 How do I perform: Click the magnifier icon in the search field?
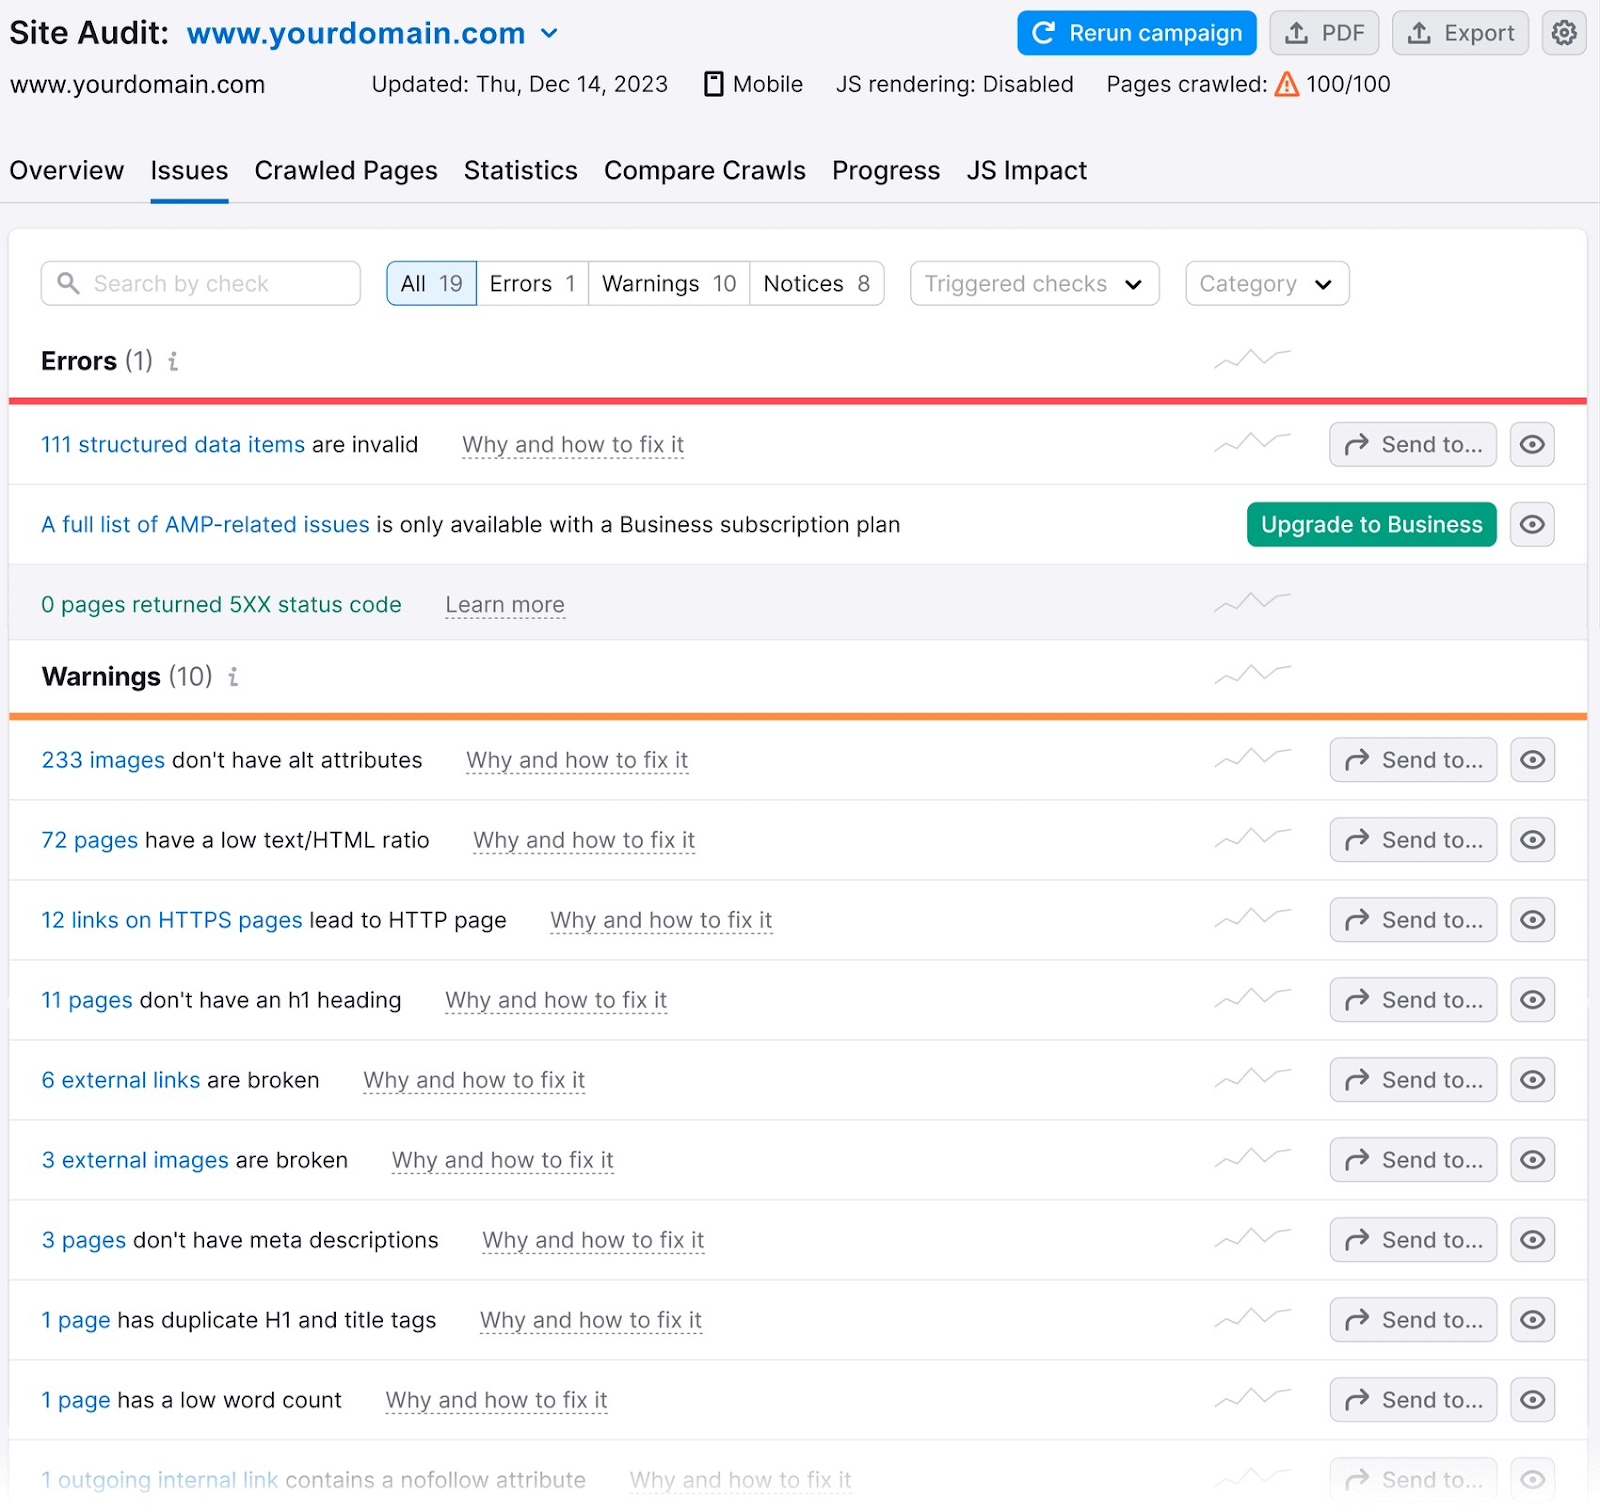coord(68,283)
